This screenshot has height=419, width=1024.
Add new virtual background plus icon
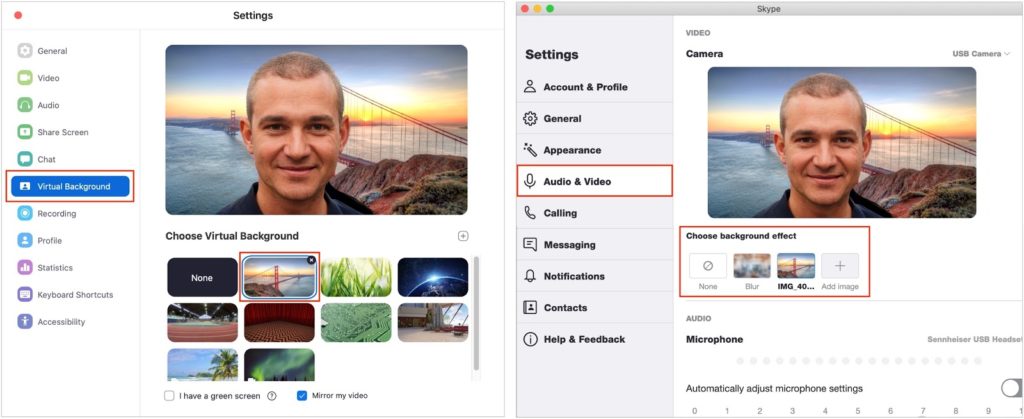click(x=463, y=236)
